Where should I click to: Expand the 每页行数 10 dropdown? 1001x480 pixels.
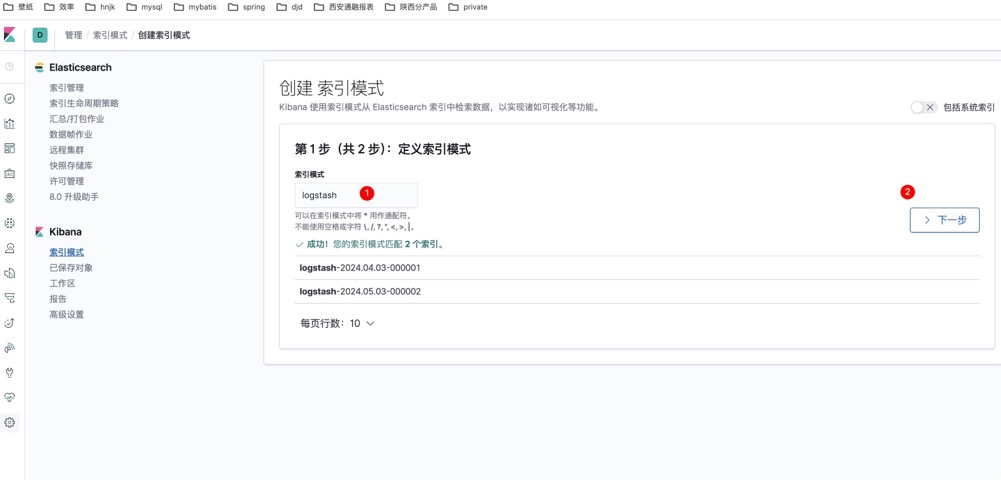(x=338, y=324)
